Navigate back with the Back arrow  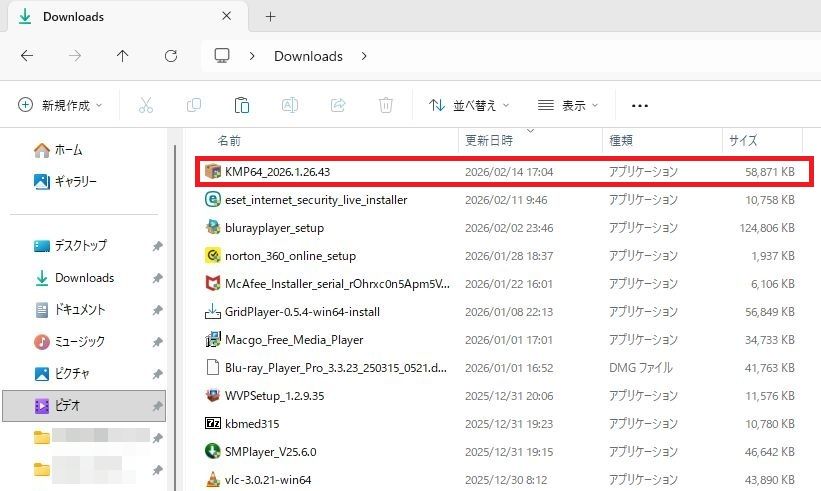click(27, 56)
